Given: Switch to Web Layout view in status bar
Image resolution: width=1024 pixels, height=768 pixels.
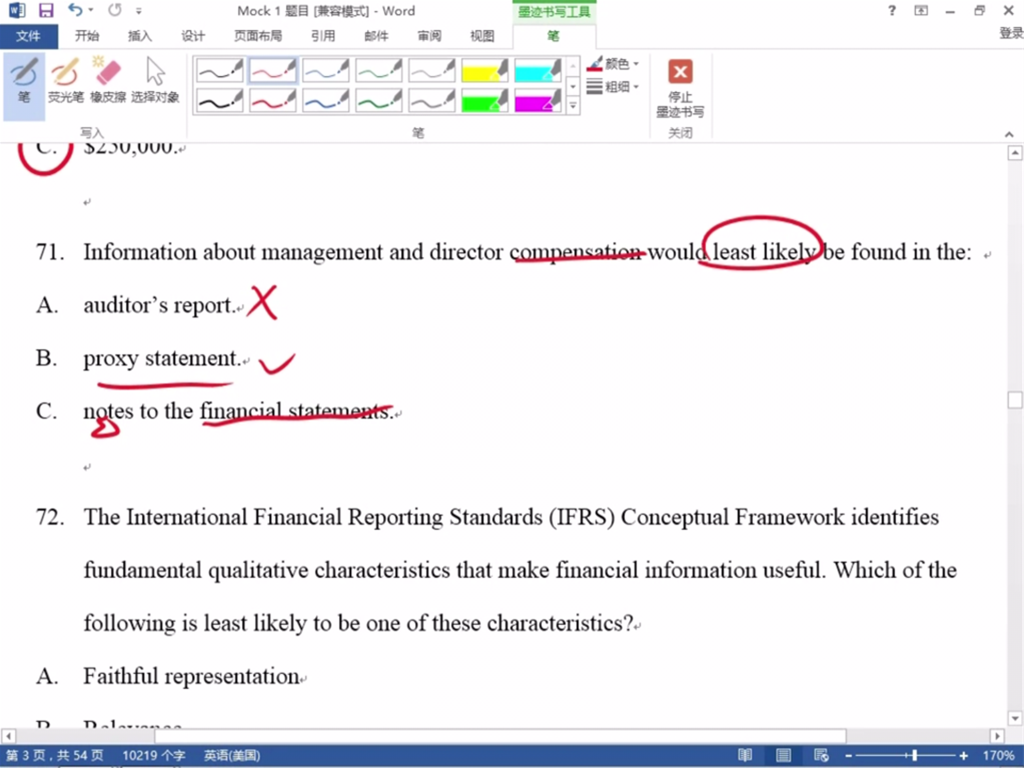Looking at the screenshot, I should pyautogui.click(x=821, y=756).
